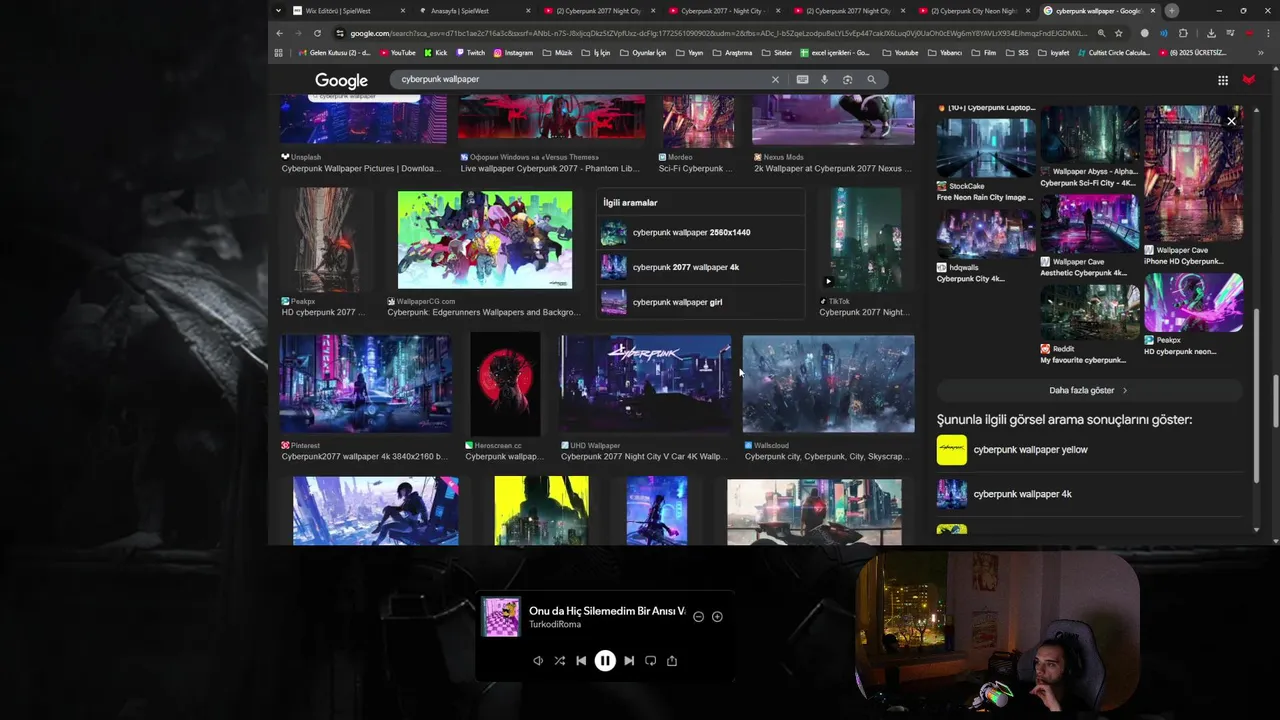Image resolution: width=1280 pixels, height=720 pixels.
Task: Start voice search with microphone icon
Action: [x=824, y=79]
